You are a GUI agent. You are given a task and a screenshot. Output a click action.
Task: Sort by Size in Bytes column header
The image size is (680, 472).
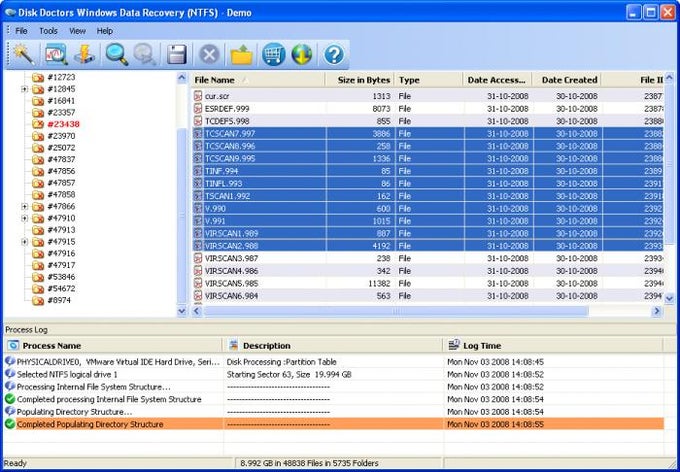pyautogui.click(x=360, y=80)
